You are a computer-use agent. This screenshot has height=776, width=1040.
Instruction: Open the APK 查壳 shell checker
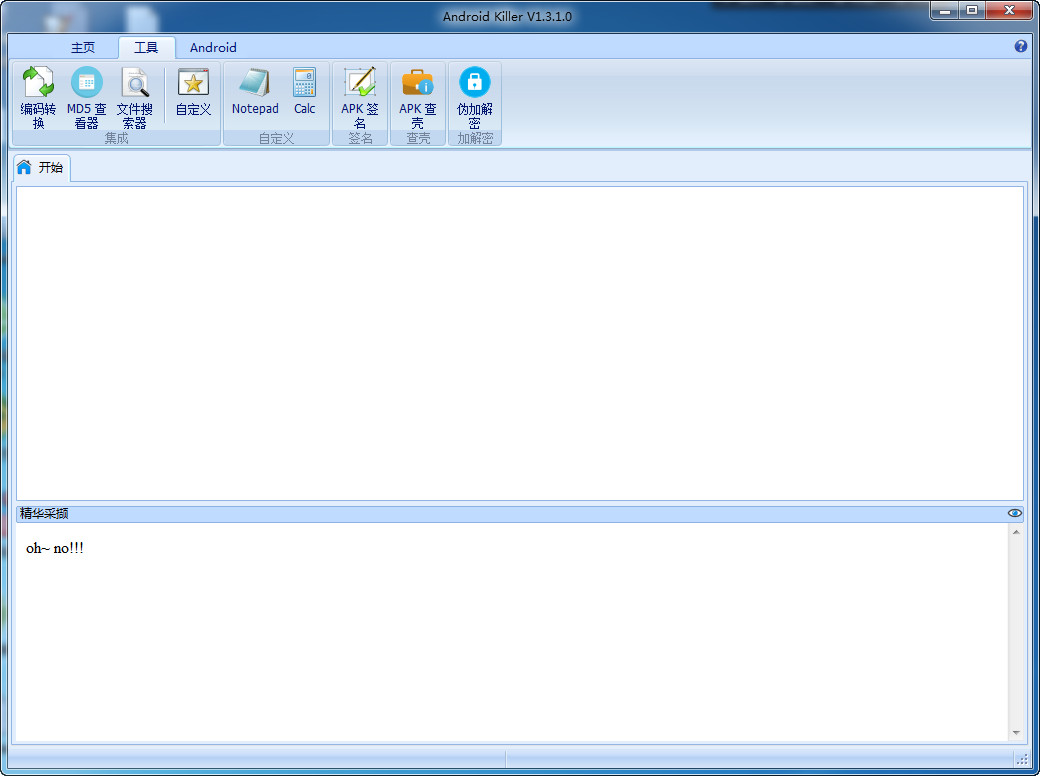click(417, 97)
